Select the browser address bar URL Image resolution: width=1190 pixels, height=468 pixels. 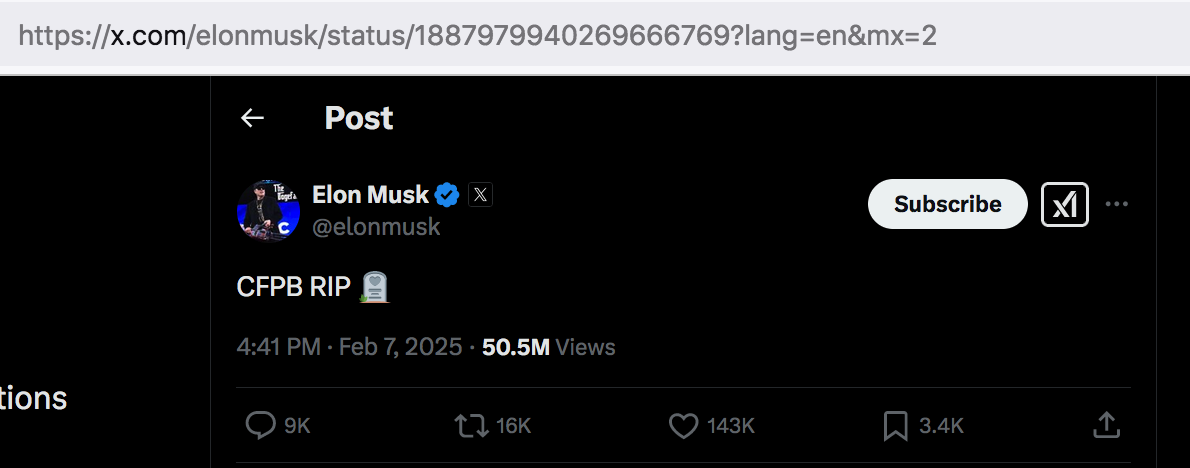[478, 35]
